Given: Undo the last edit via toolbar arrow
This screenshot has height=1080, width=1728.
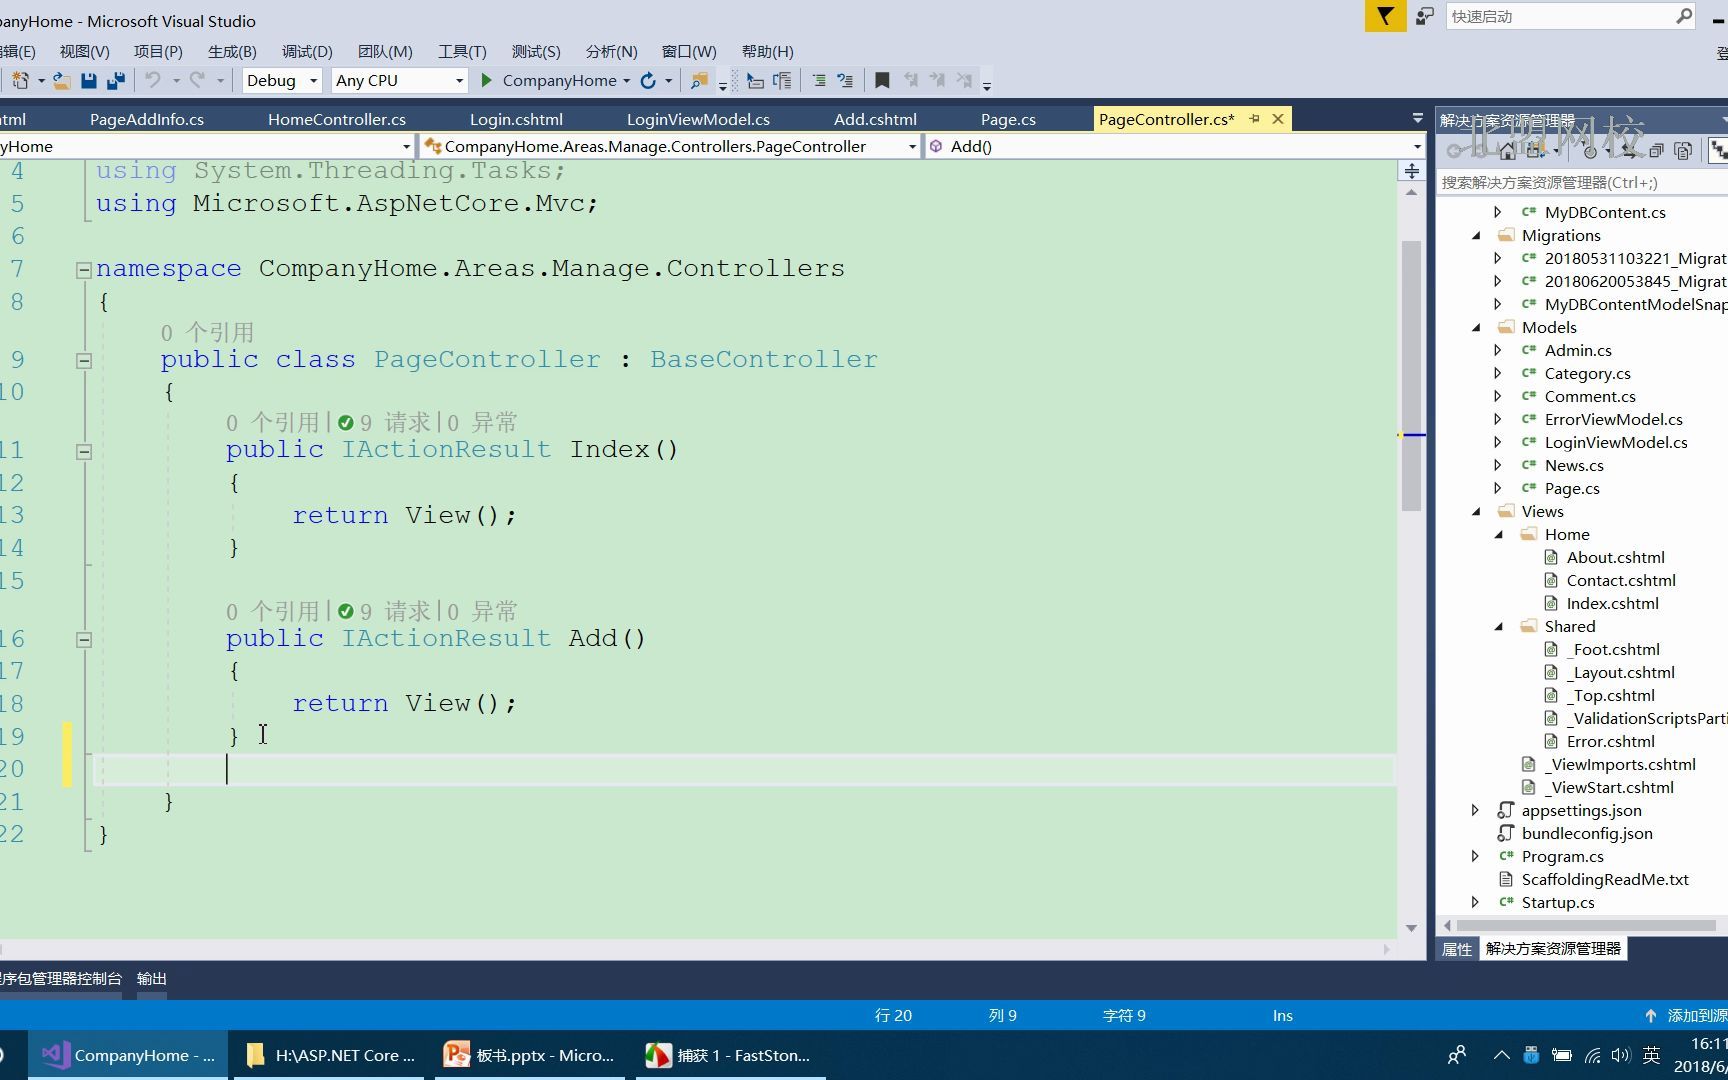Looking at the screenshot, I should point(152,80).
